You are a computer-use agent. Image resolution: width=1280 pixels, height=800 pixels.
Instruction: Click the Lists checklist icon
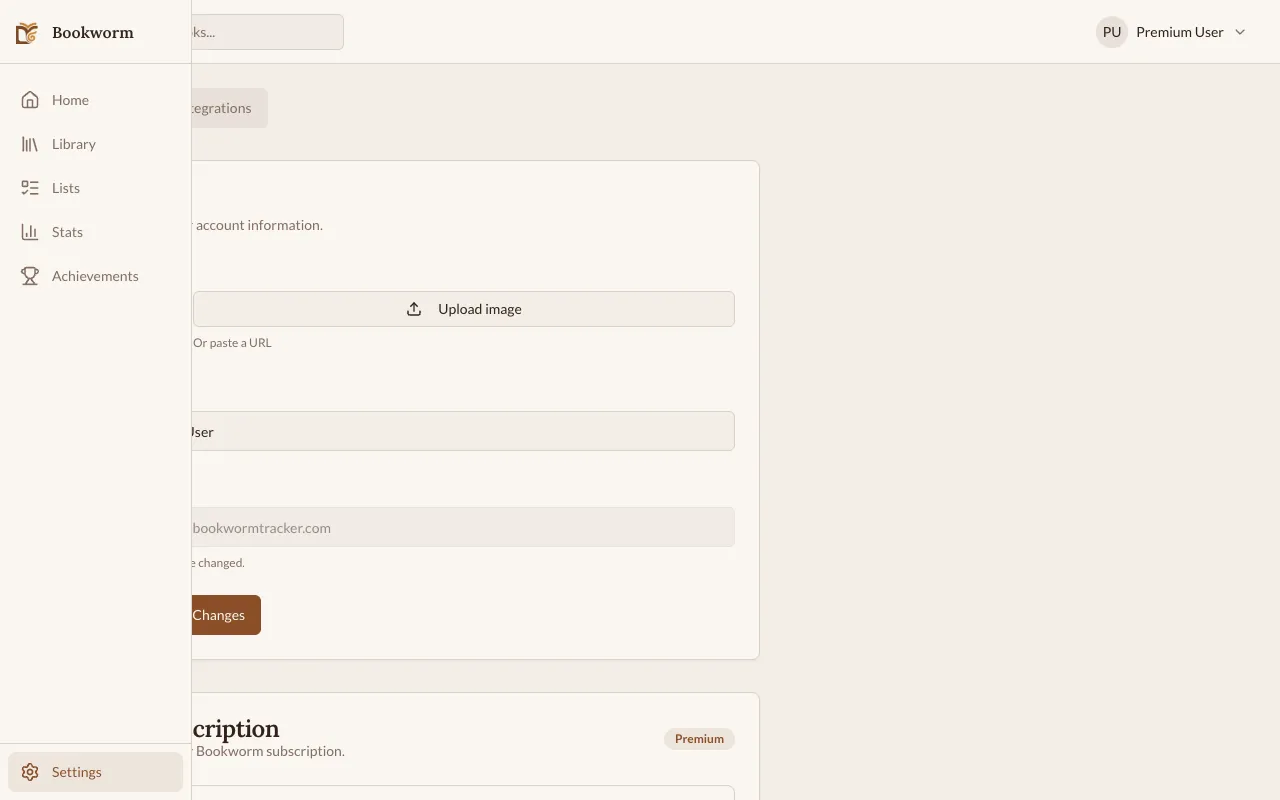coord(30,188)
